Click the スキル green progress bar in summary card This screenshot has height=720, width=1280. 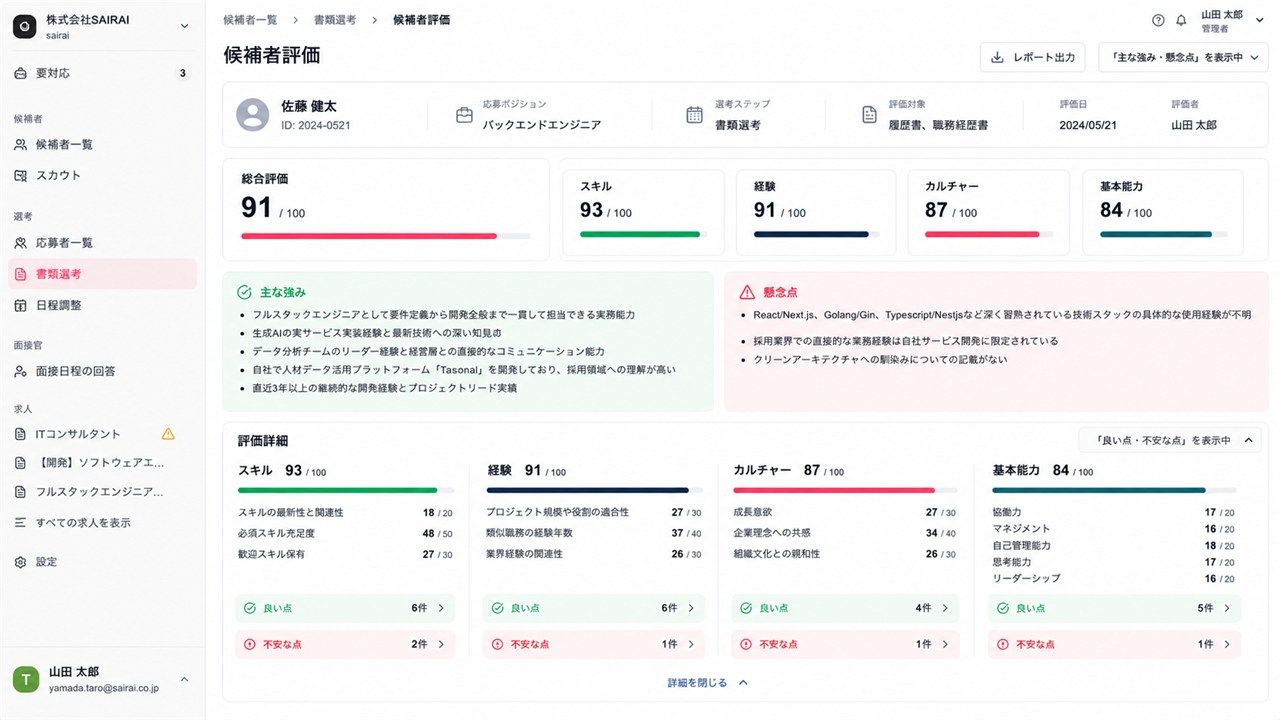tap(643, 234)
